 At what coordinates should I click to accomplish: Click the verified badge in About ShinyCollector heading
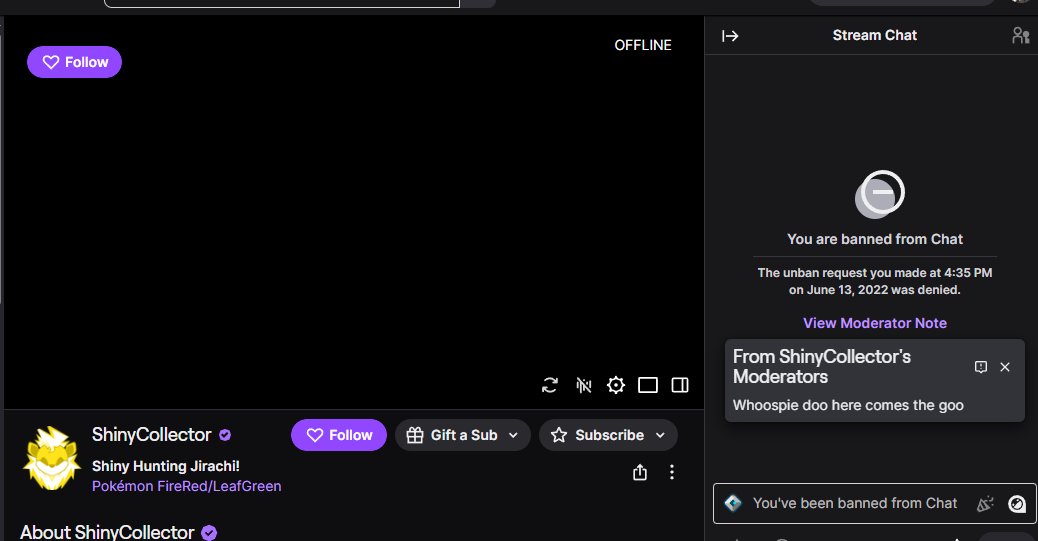[209, 532]
